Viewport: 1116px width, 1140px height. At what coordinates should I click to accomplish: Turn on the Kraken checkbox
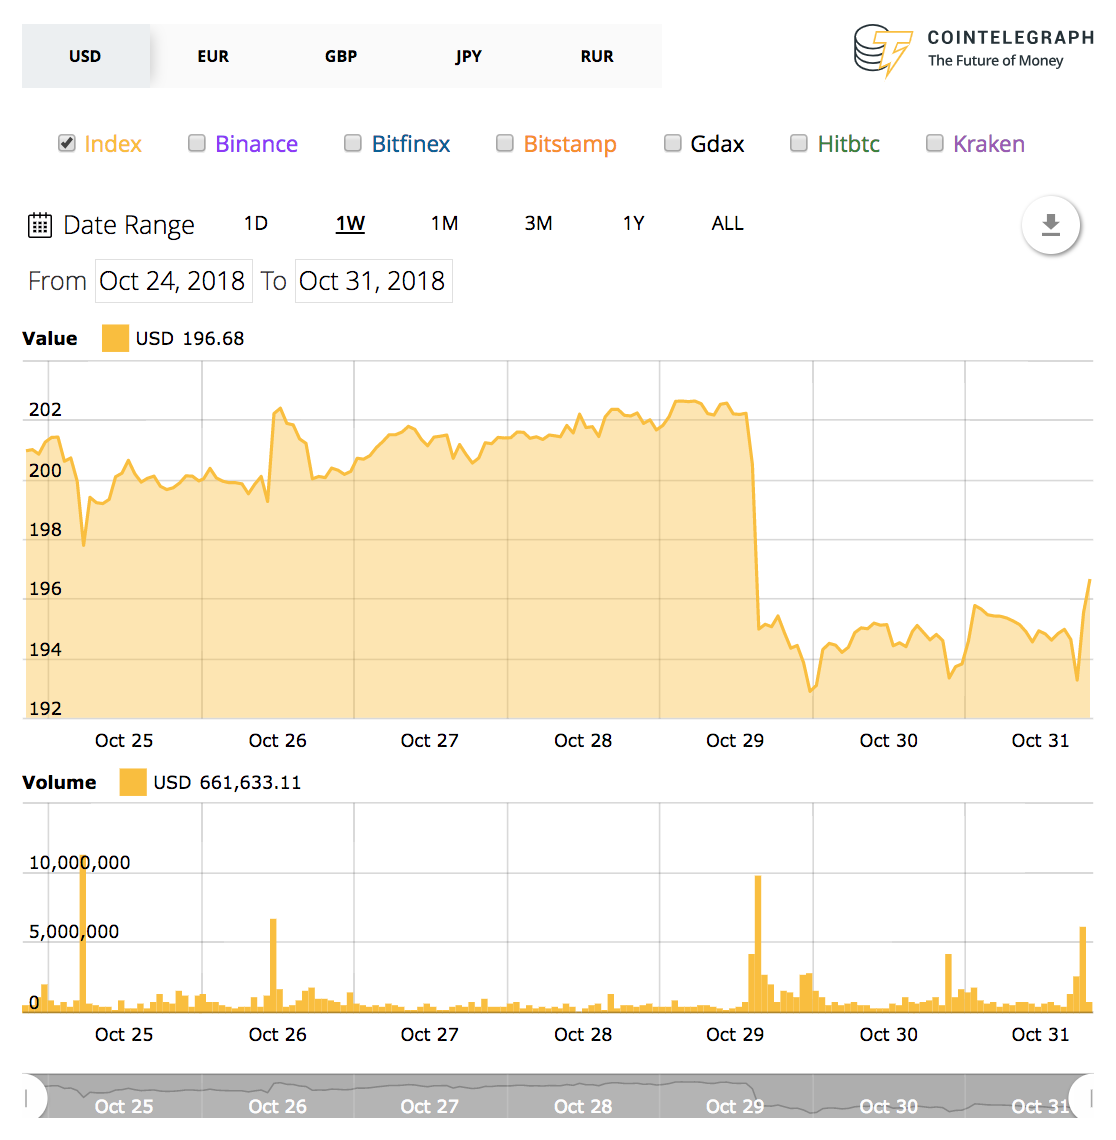coord(934,143)
